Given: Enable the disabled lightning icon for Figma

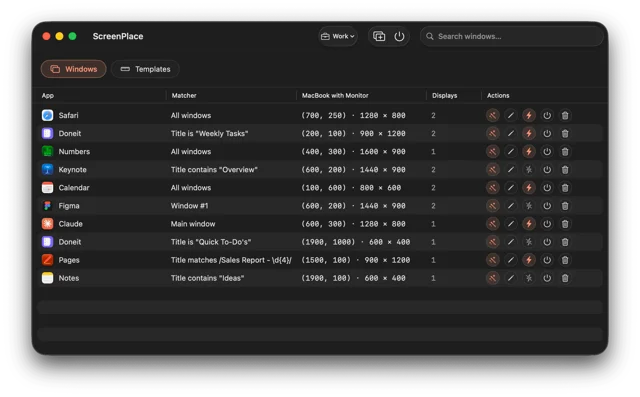Looking at the screenshot, I should [529, 206].
